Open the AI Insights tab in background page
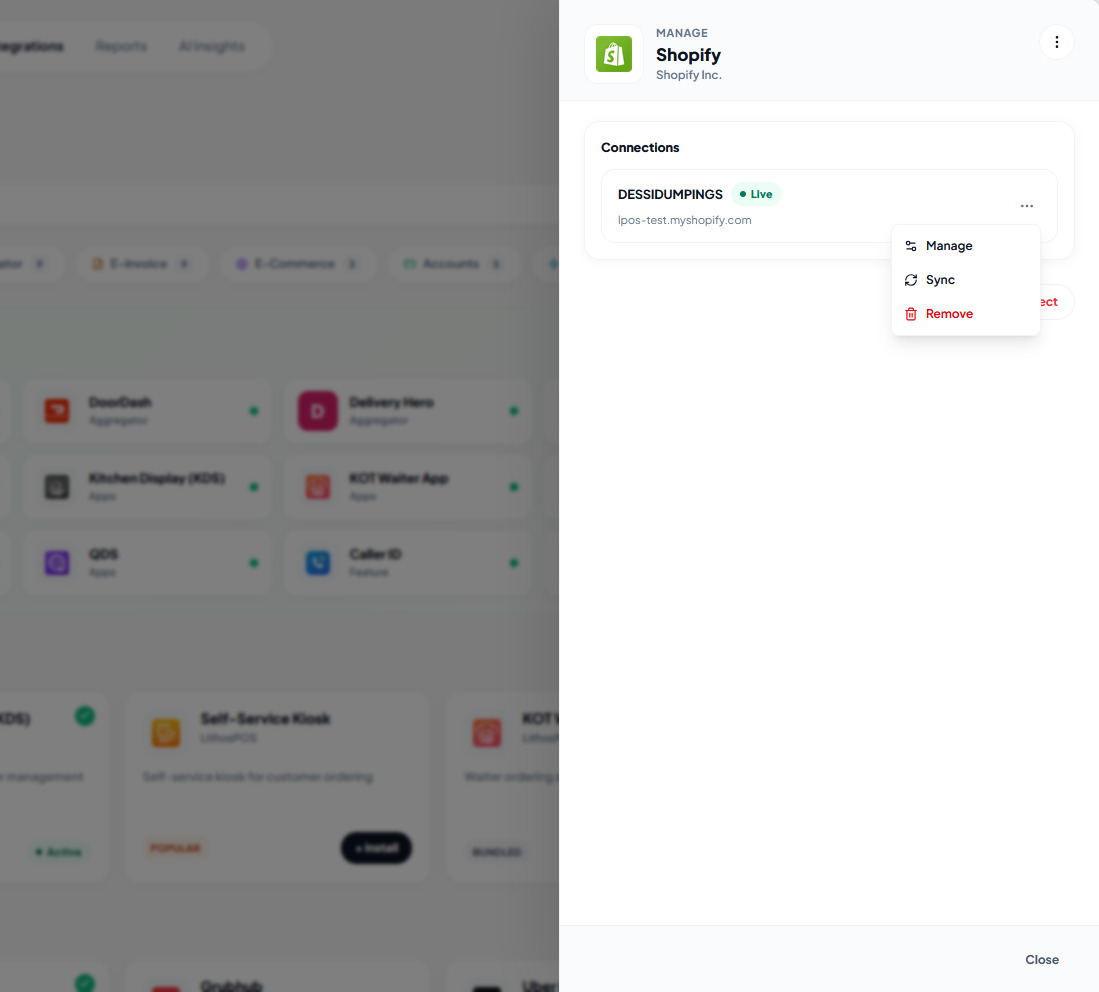1099x992 pixels. pos(211,46)
